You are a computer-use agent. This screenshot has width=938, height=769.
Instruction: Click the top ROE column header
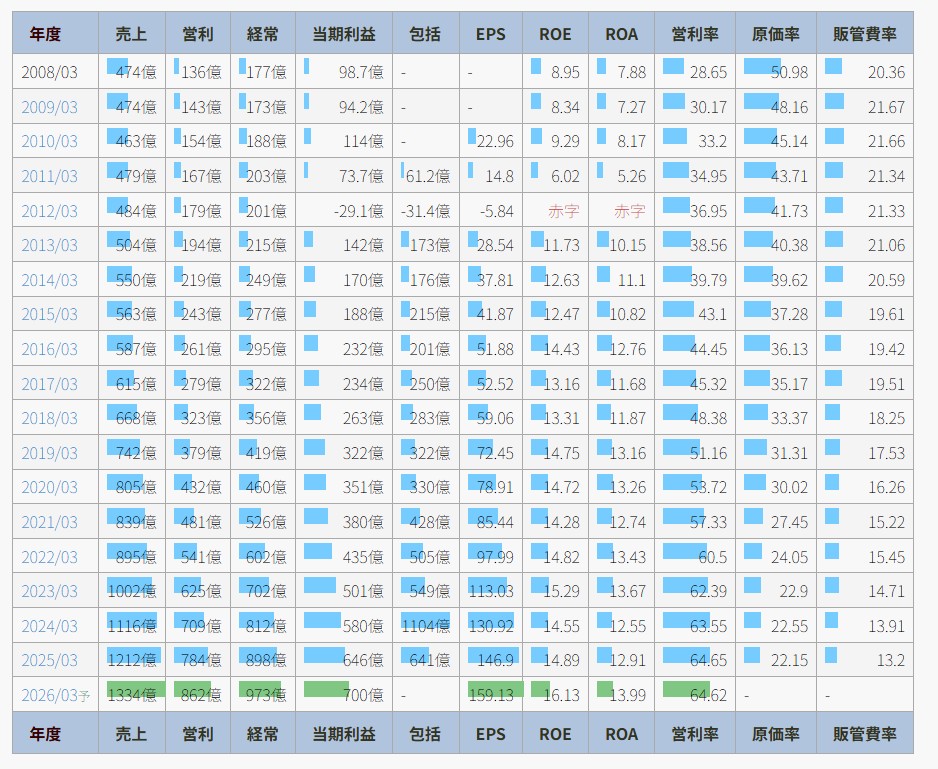556,34
